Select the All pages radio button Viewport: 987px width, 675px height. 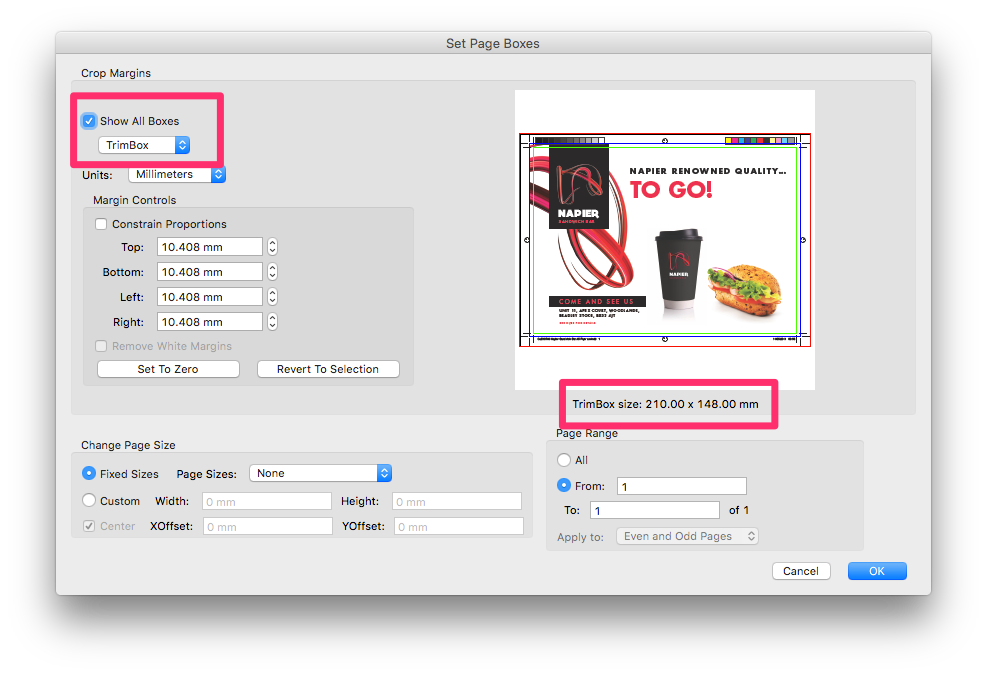click(x=565, y=459)
